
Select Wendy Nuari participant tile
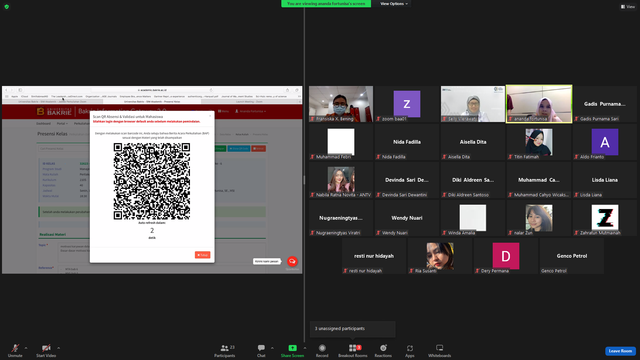click(407, 218)
